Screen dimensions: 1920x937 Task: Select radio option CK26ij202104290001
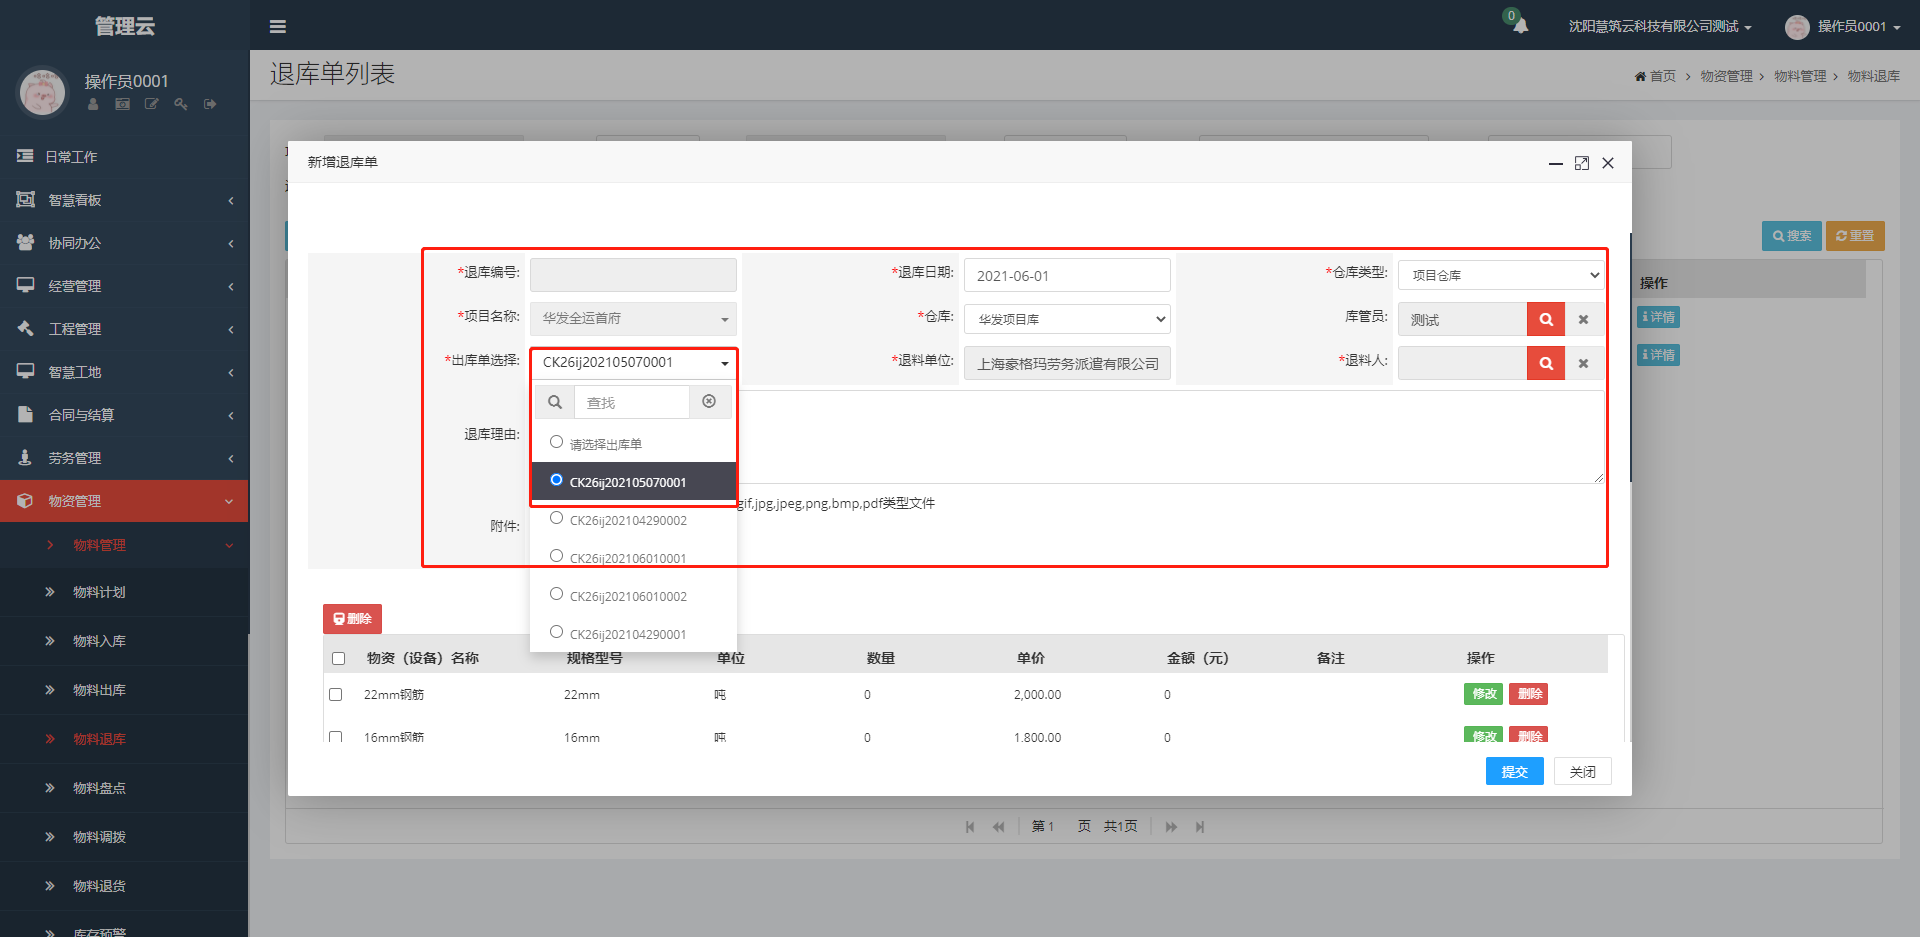coord(557,632)
